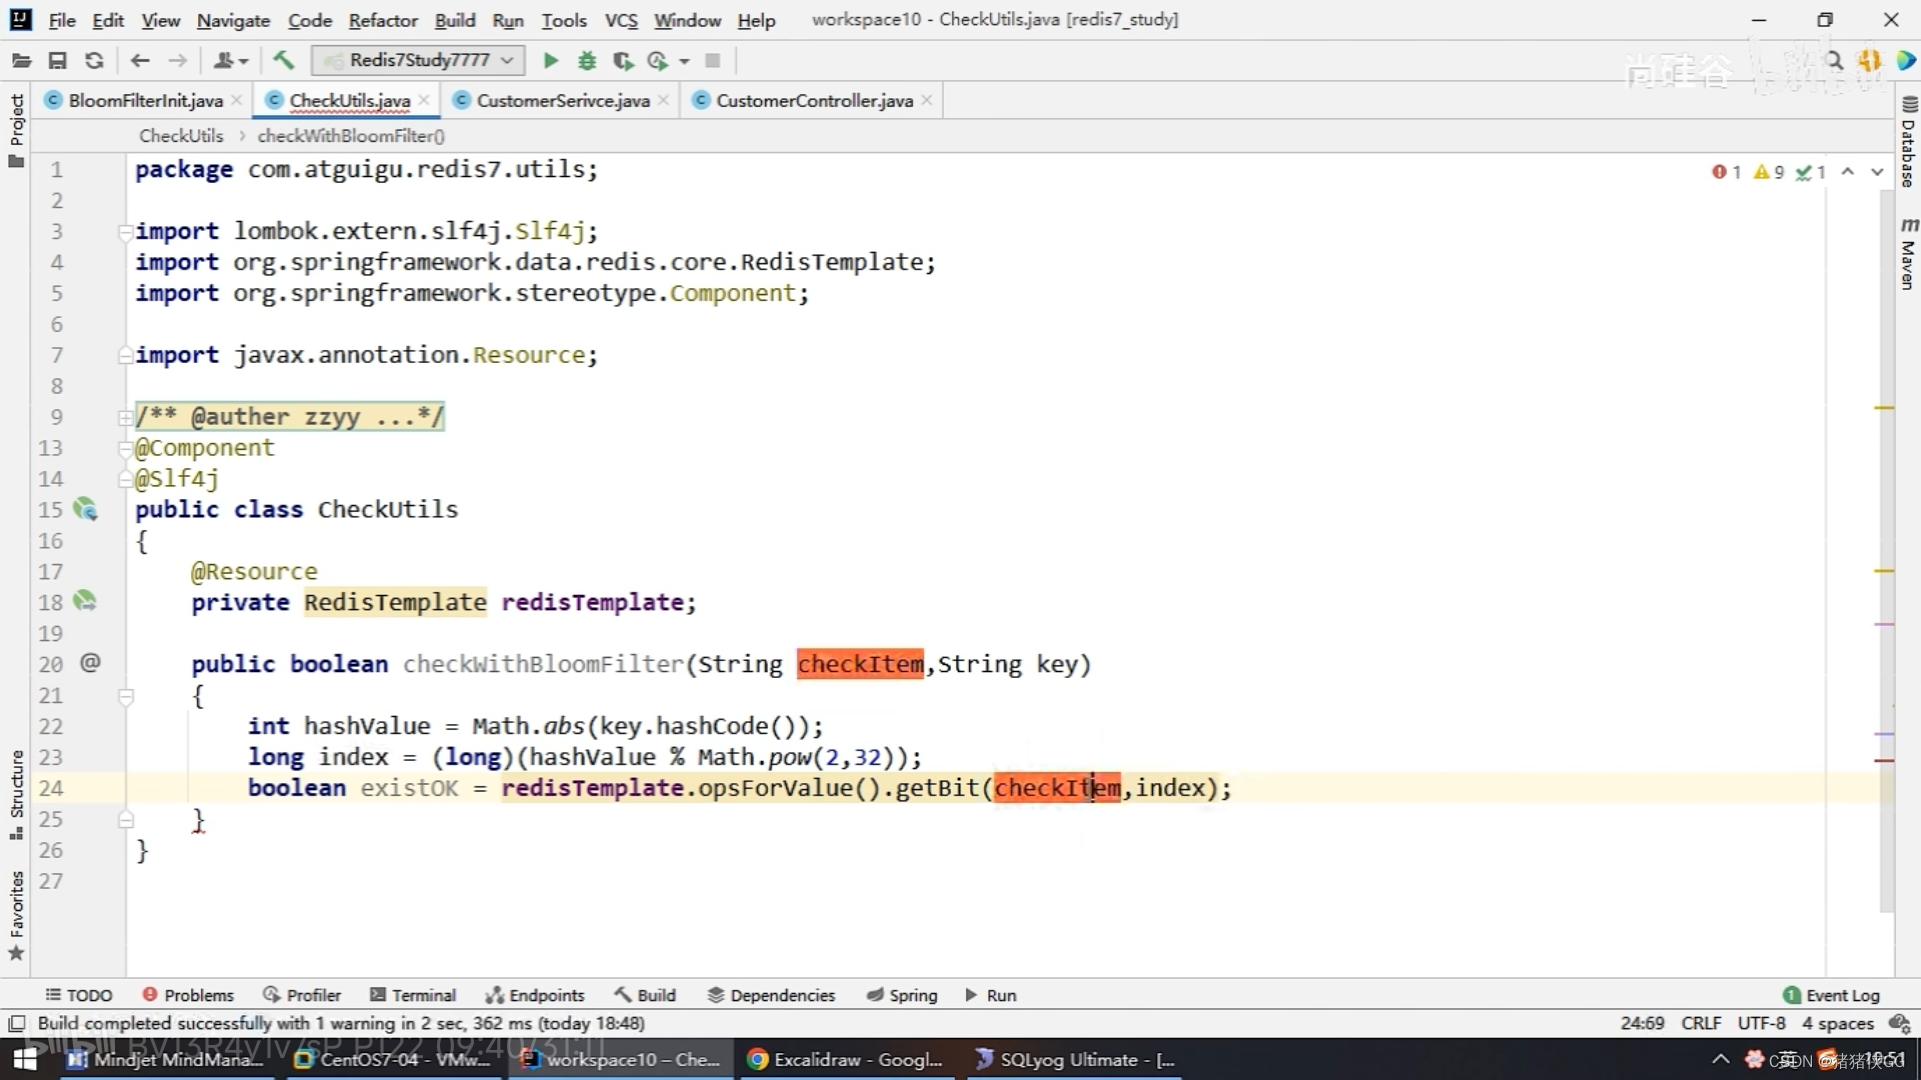Navigate forward with the right arrow icon

point(177,61)
